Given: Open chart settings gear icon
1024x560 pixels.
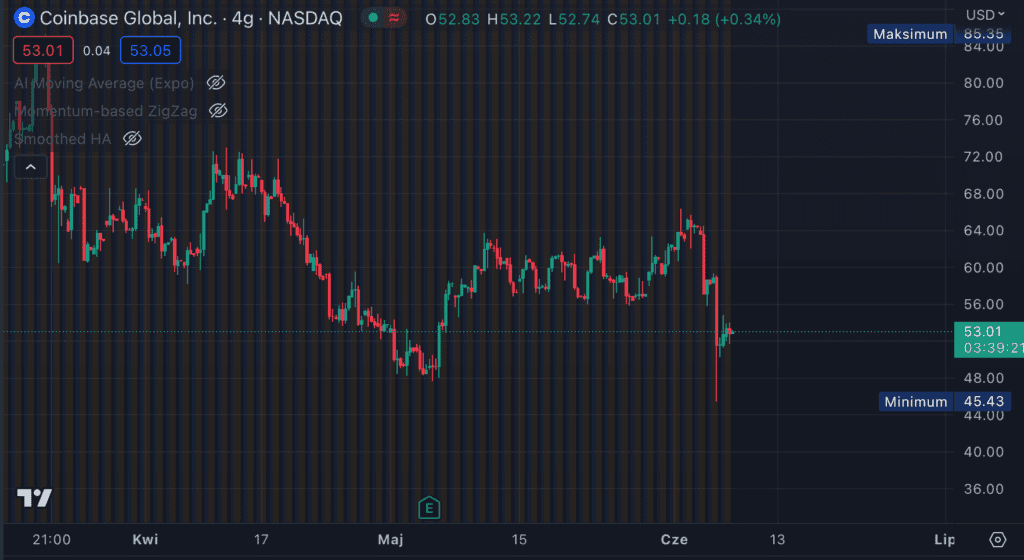Looking at the screenshot, I should (996, 540).
